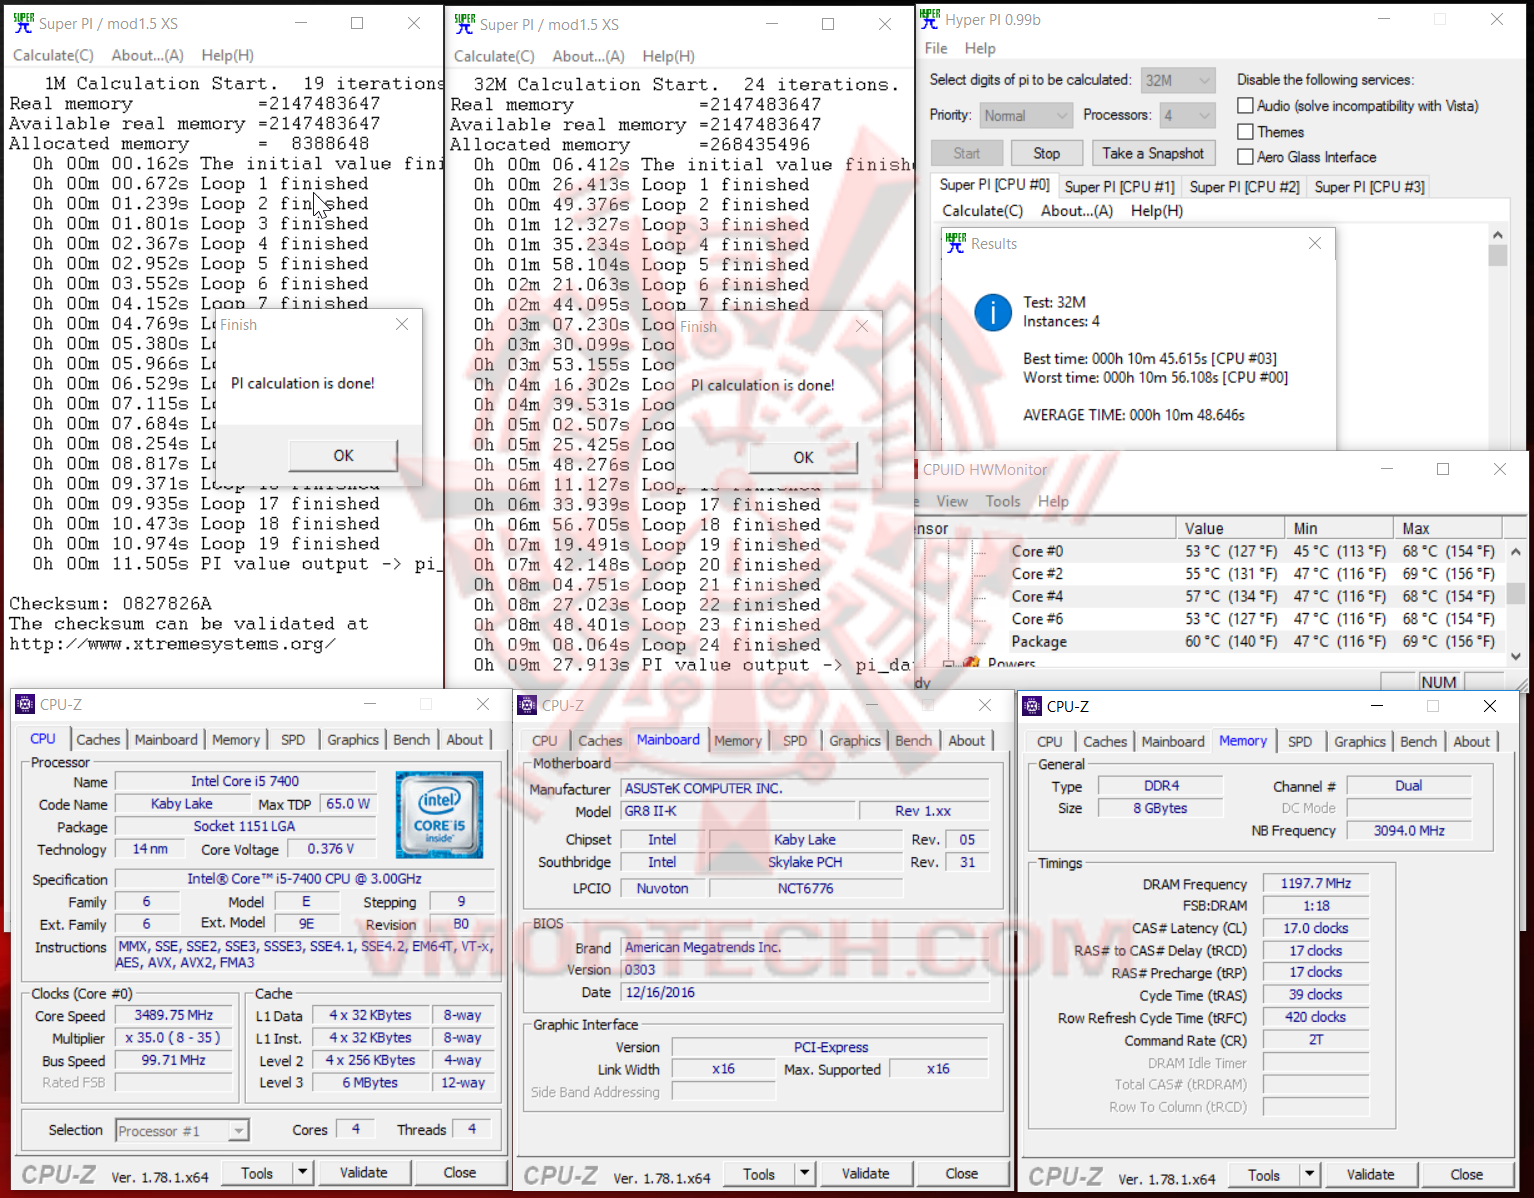
Task: Click the Tools button in the CPU-Z memory Timings window
Action: coord(1263,1174)
